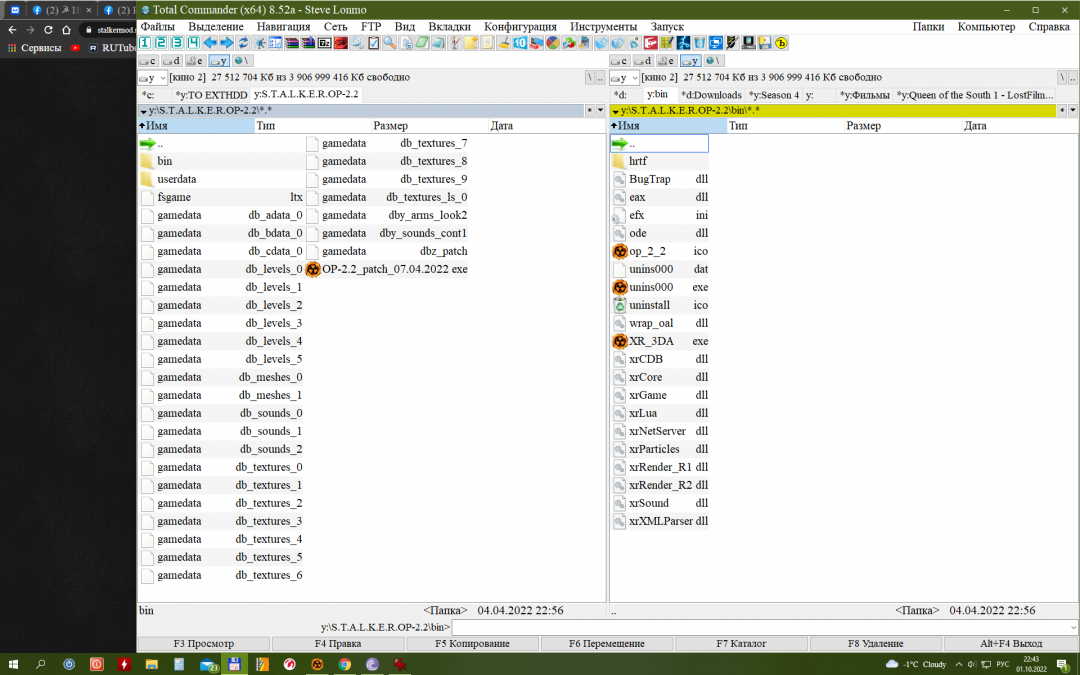Open right panel directory history arrow

pyautogui.click(x=1072, y=110)
